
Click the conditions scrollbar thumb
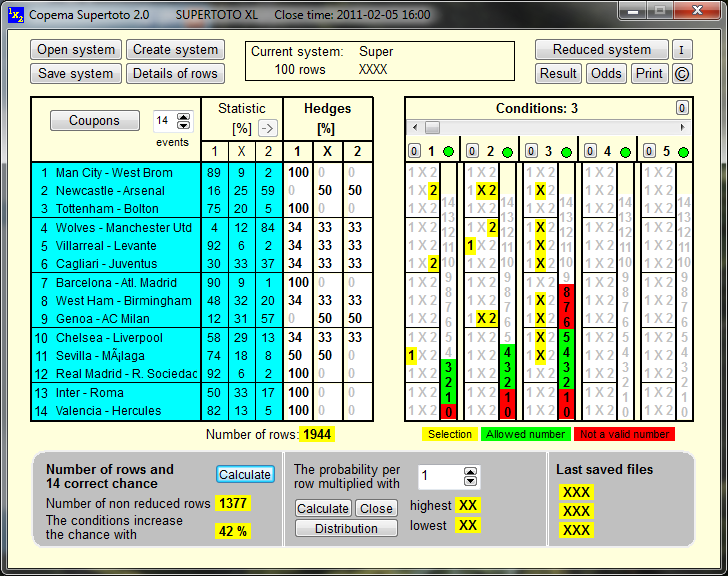433,127
